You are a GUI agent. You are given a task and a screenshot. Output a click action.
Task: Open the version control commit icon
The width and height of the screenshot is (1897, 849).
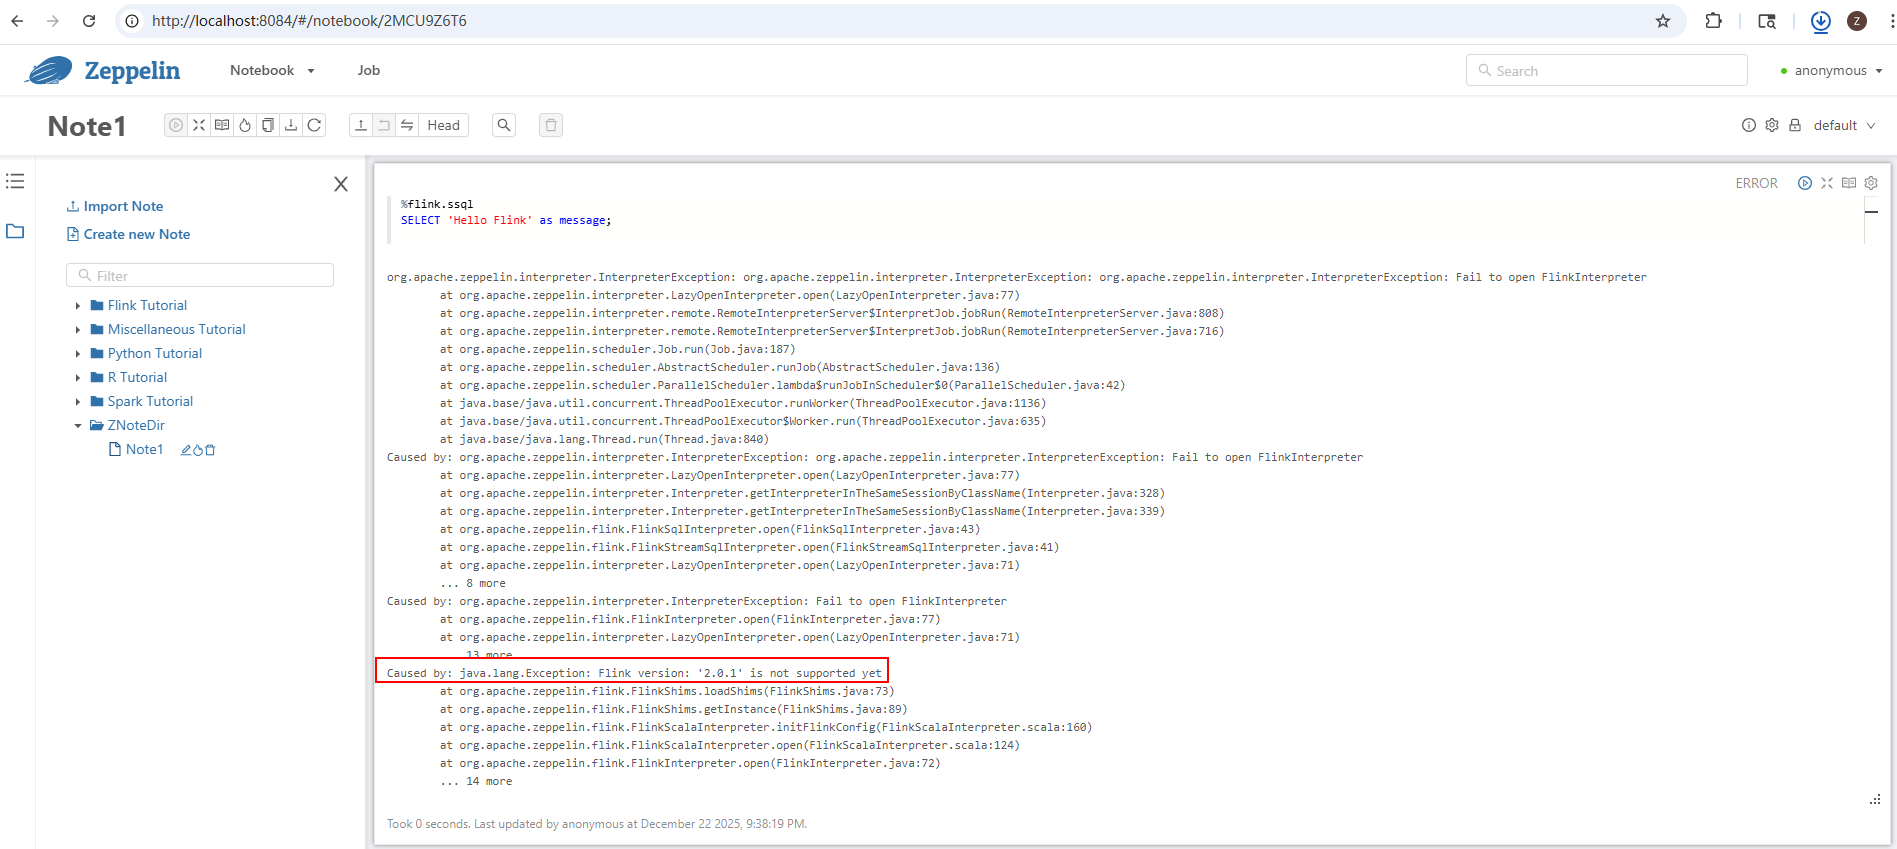[361, 125]
